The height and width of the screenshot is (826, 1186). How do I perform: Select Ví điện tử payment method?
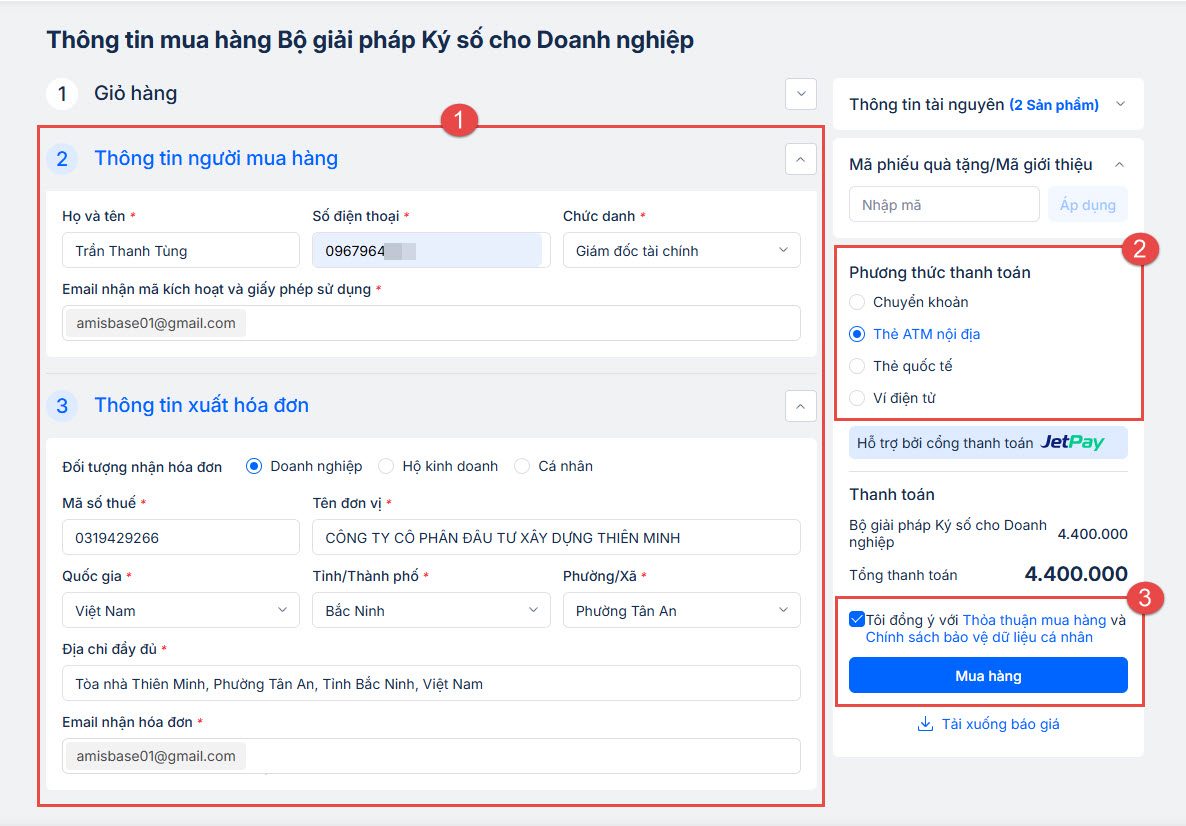(x=857, y=398)
